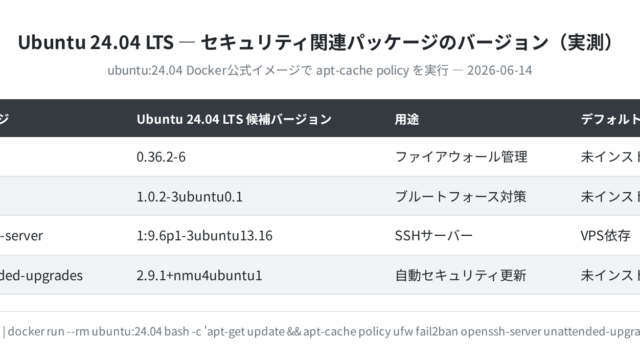640x360 pixels.
Task: Click the subtitle mentioning apt-cache policy 2026-06-14
Action: coord(320,71)
